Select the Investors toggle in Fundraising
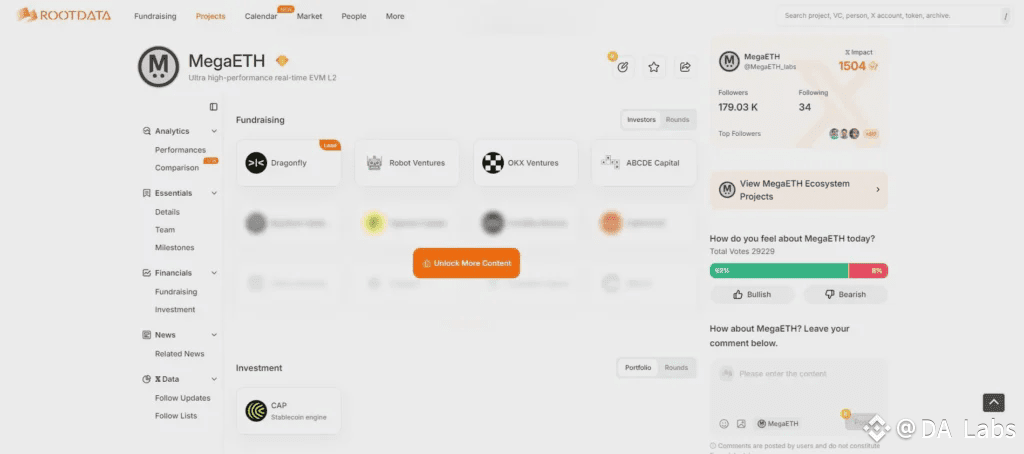This screenshot has width=1024, height=454. pyautogui.click(x=641, y=120)
